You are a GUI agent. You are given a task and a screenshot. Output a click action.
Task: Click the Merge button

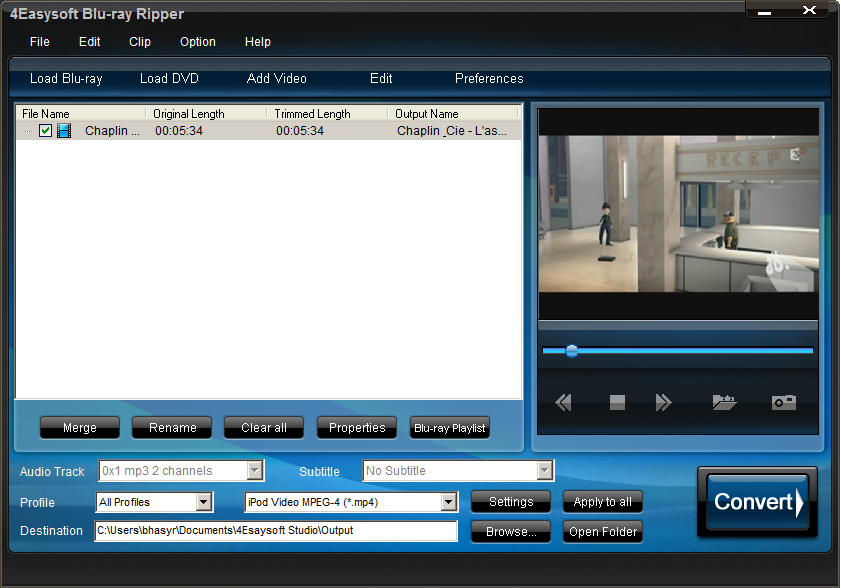point(80,428)
